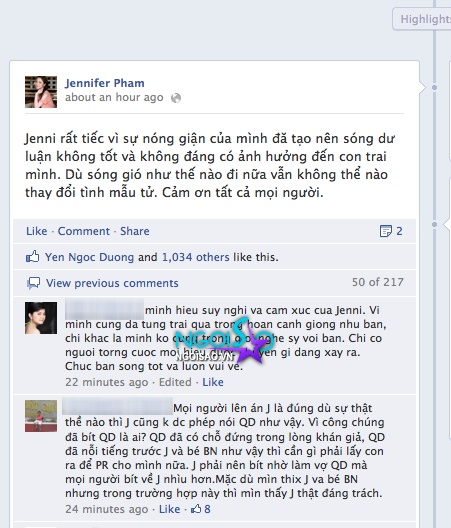The image size is (451, 528).
Task: Click the thumbs-up icon beside Yen Ngoc Duong
Action: click(x=33, y=257)
